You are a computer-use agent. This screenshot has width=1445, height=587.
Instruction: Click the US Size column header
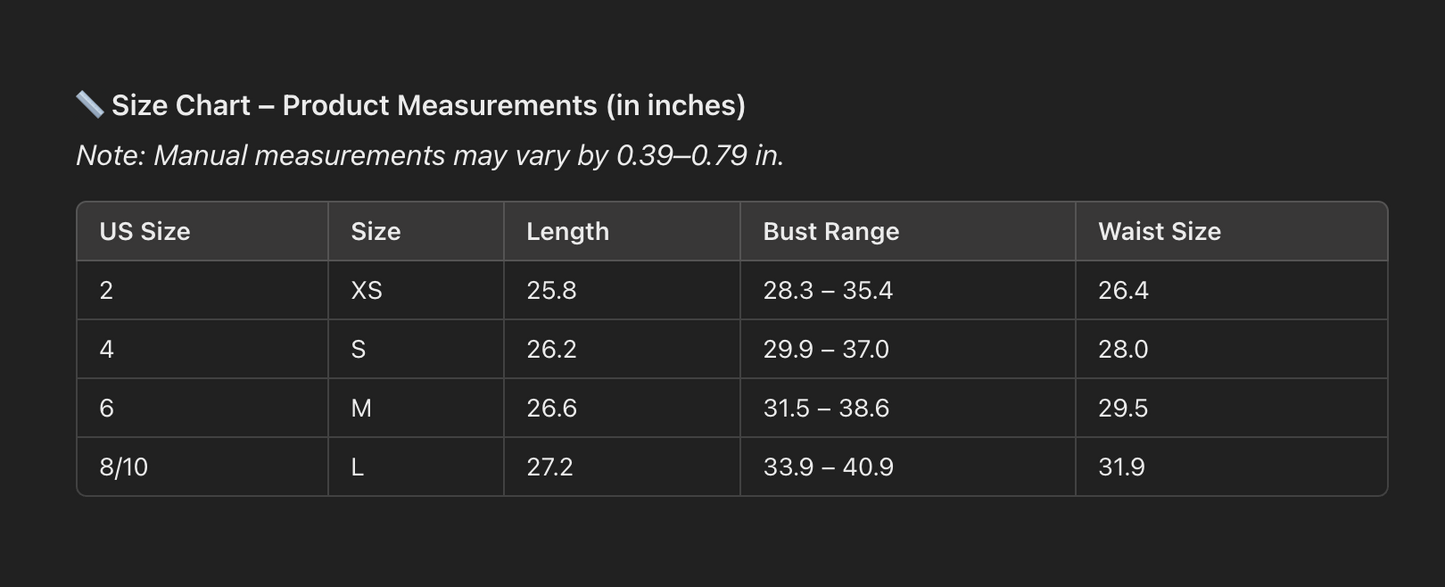(x=145, y=231)
